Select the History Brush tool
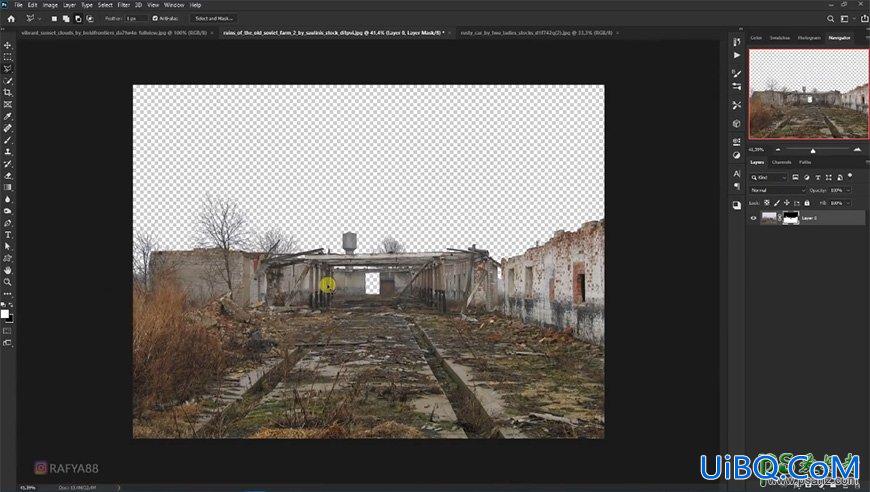 [x=7, y=164]
